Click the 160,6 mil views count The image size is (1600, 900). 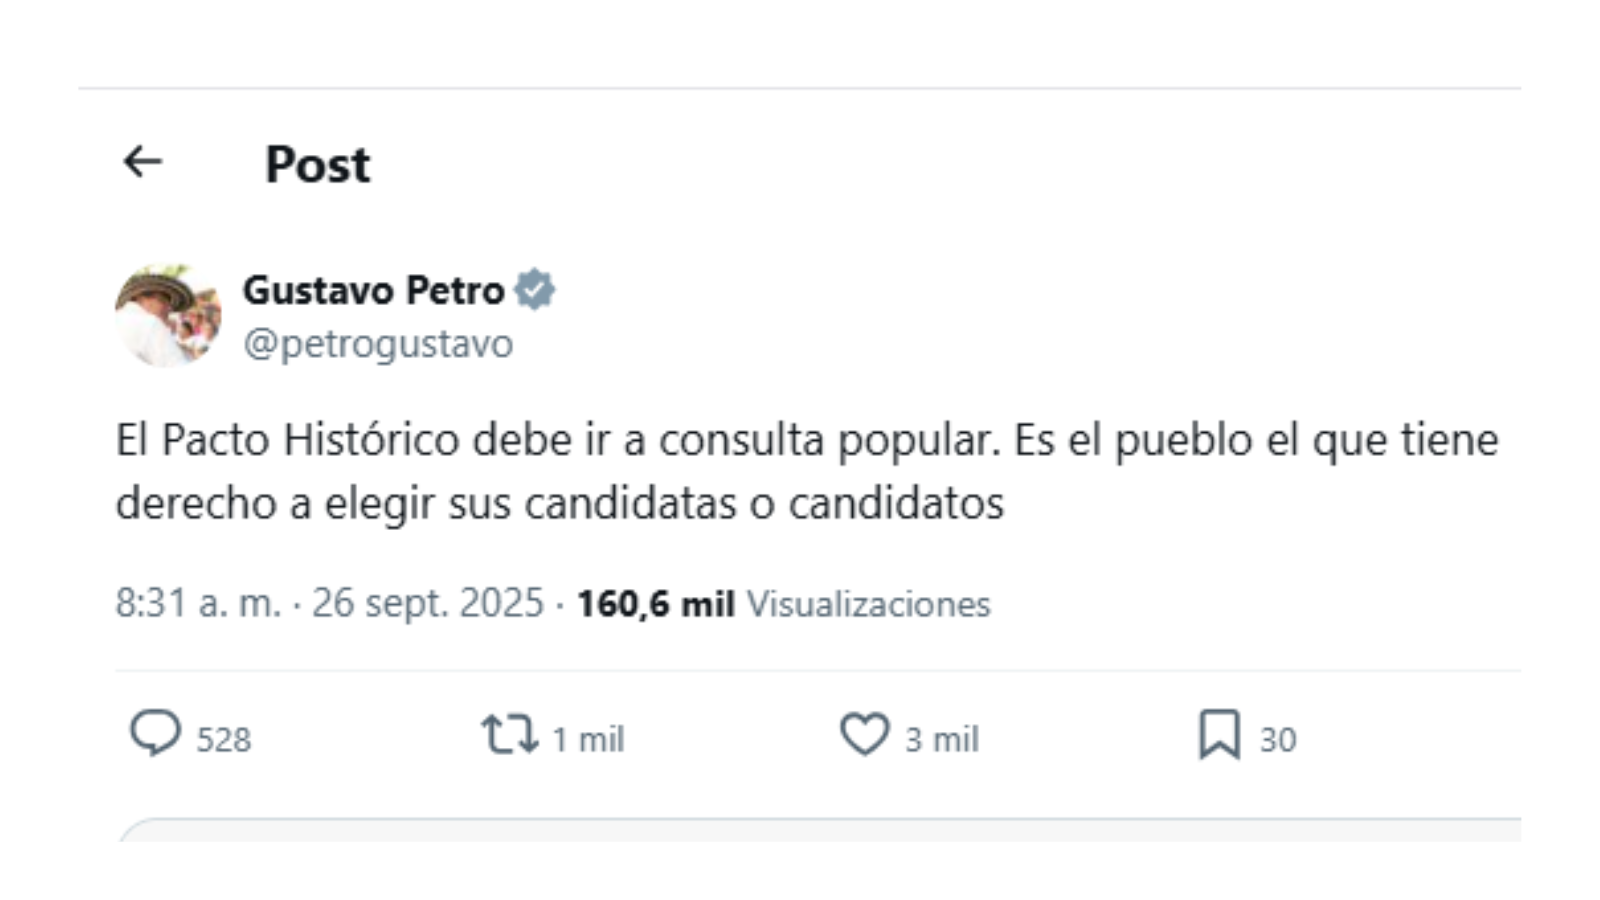click(x=655, y=604)
